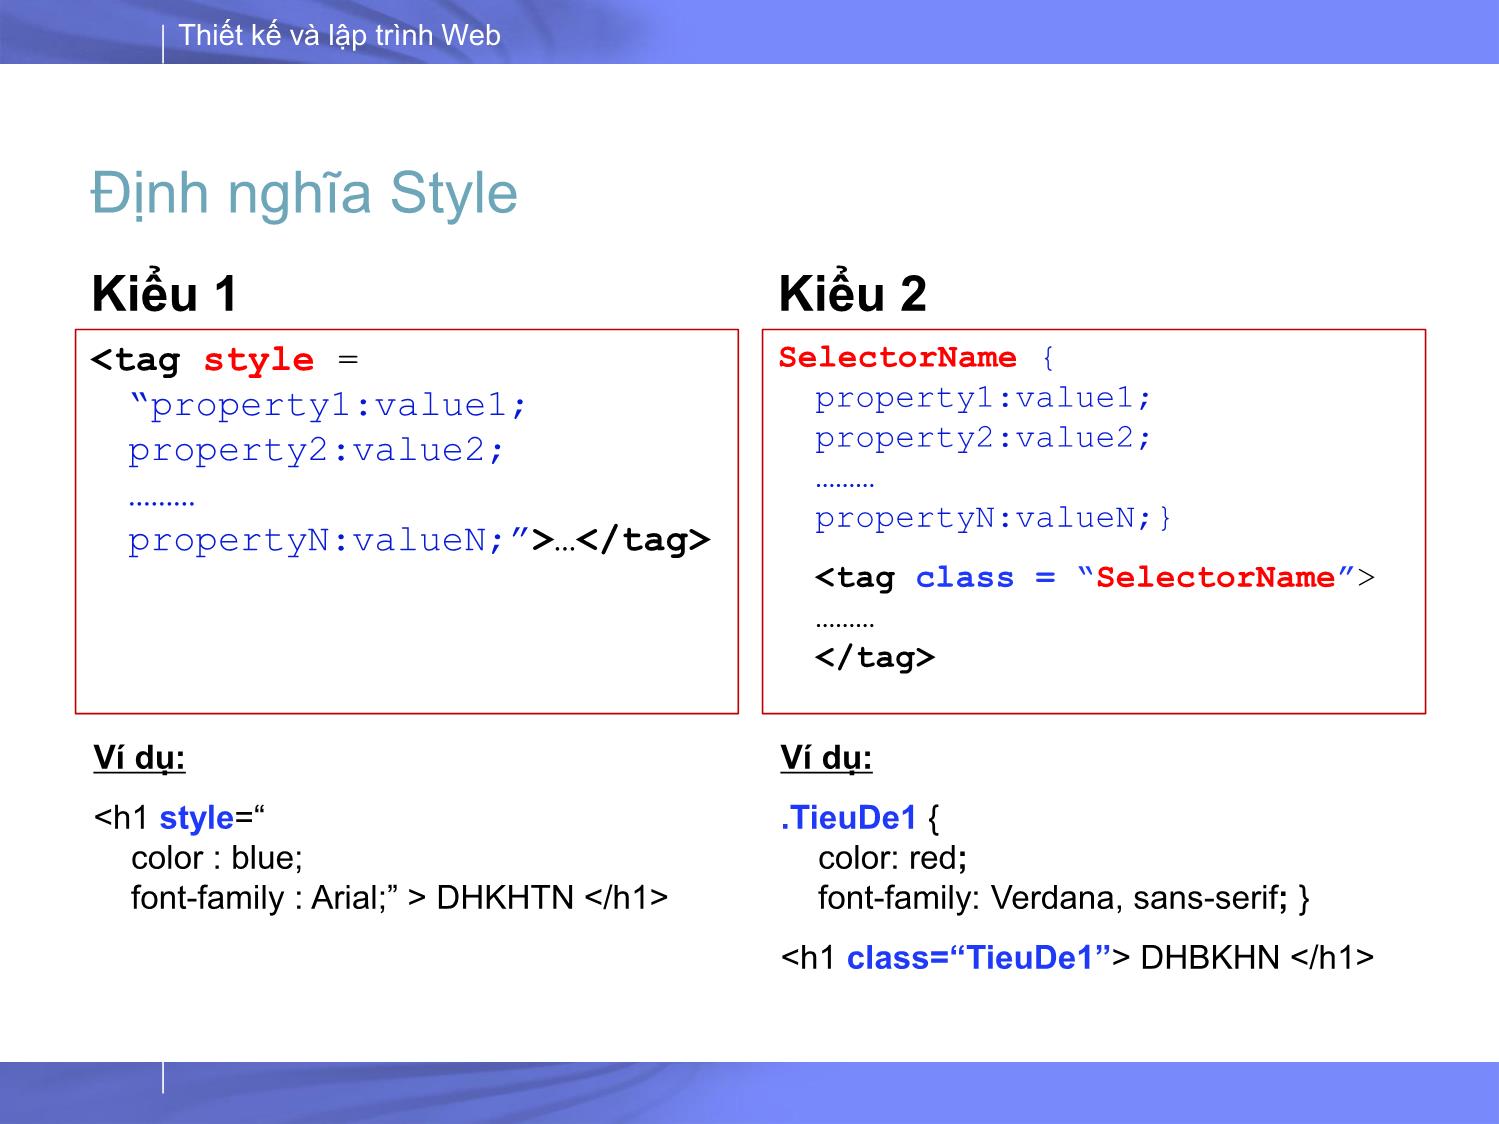Click 'Ví dụ:' label under Kiểu 1
This screenshot has height=1124, width=1499.
140,759
